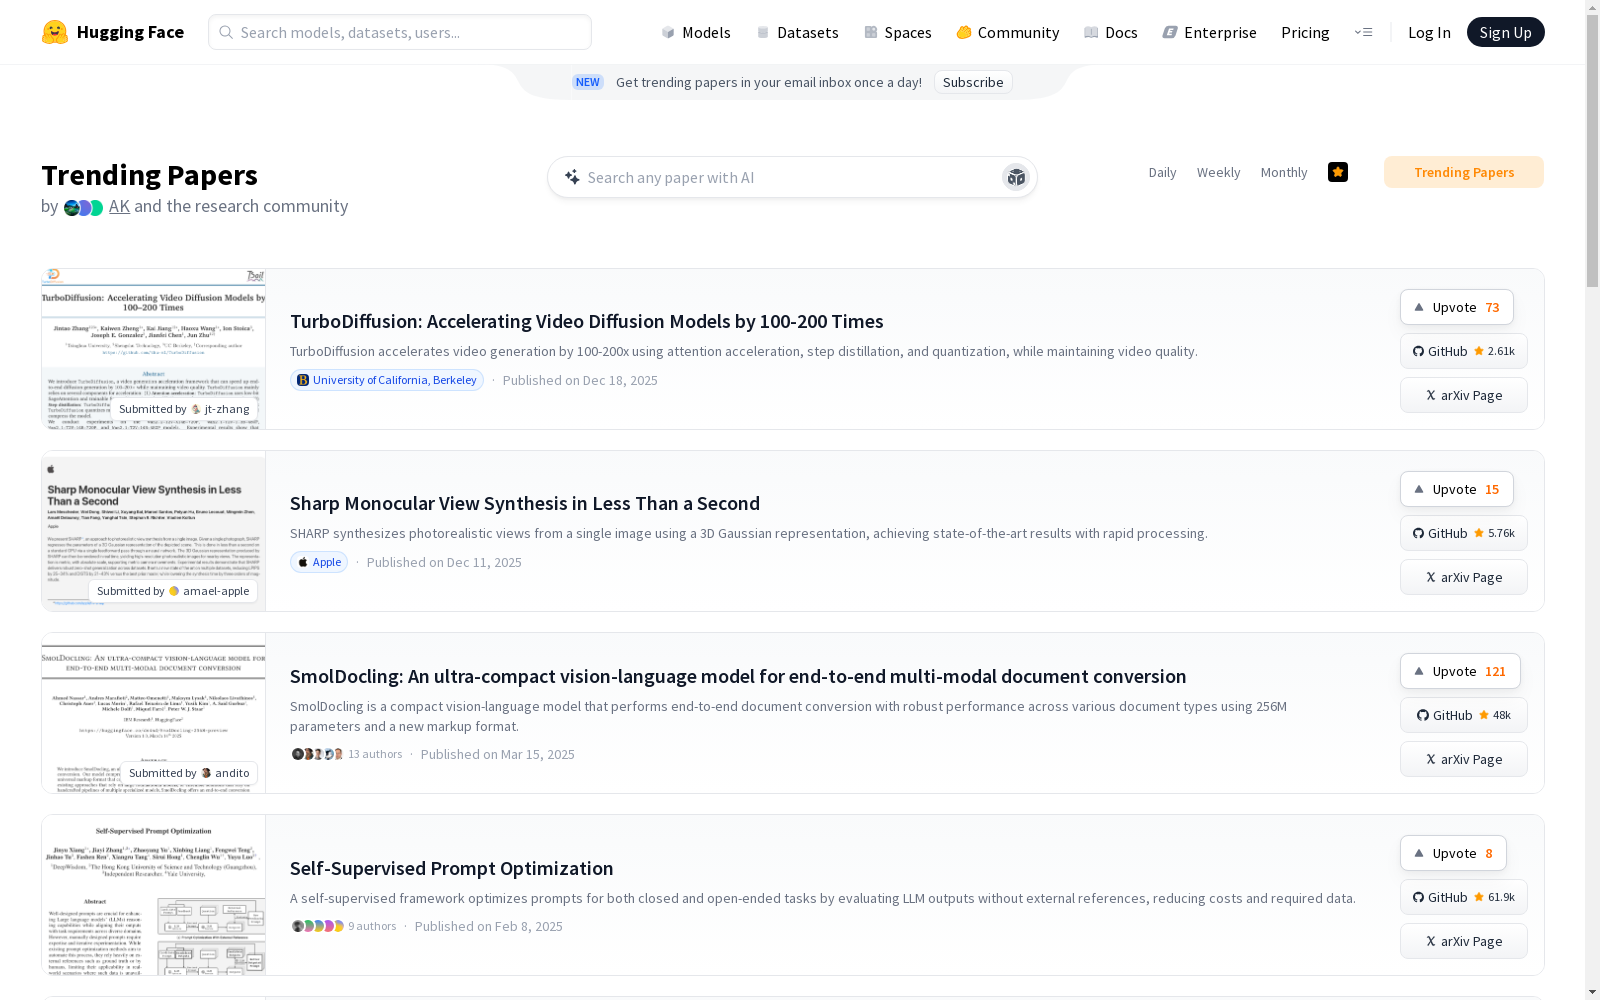The image size is (1600, 1000).
Task: Click the Apple organization badge
Action: click(319, 562)
